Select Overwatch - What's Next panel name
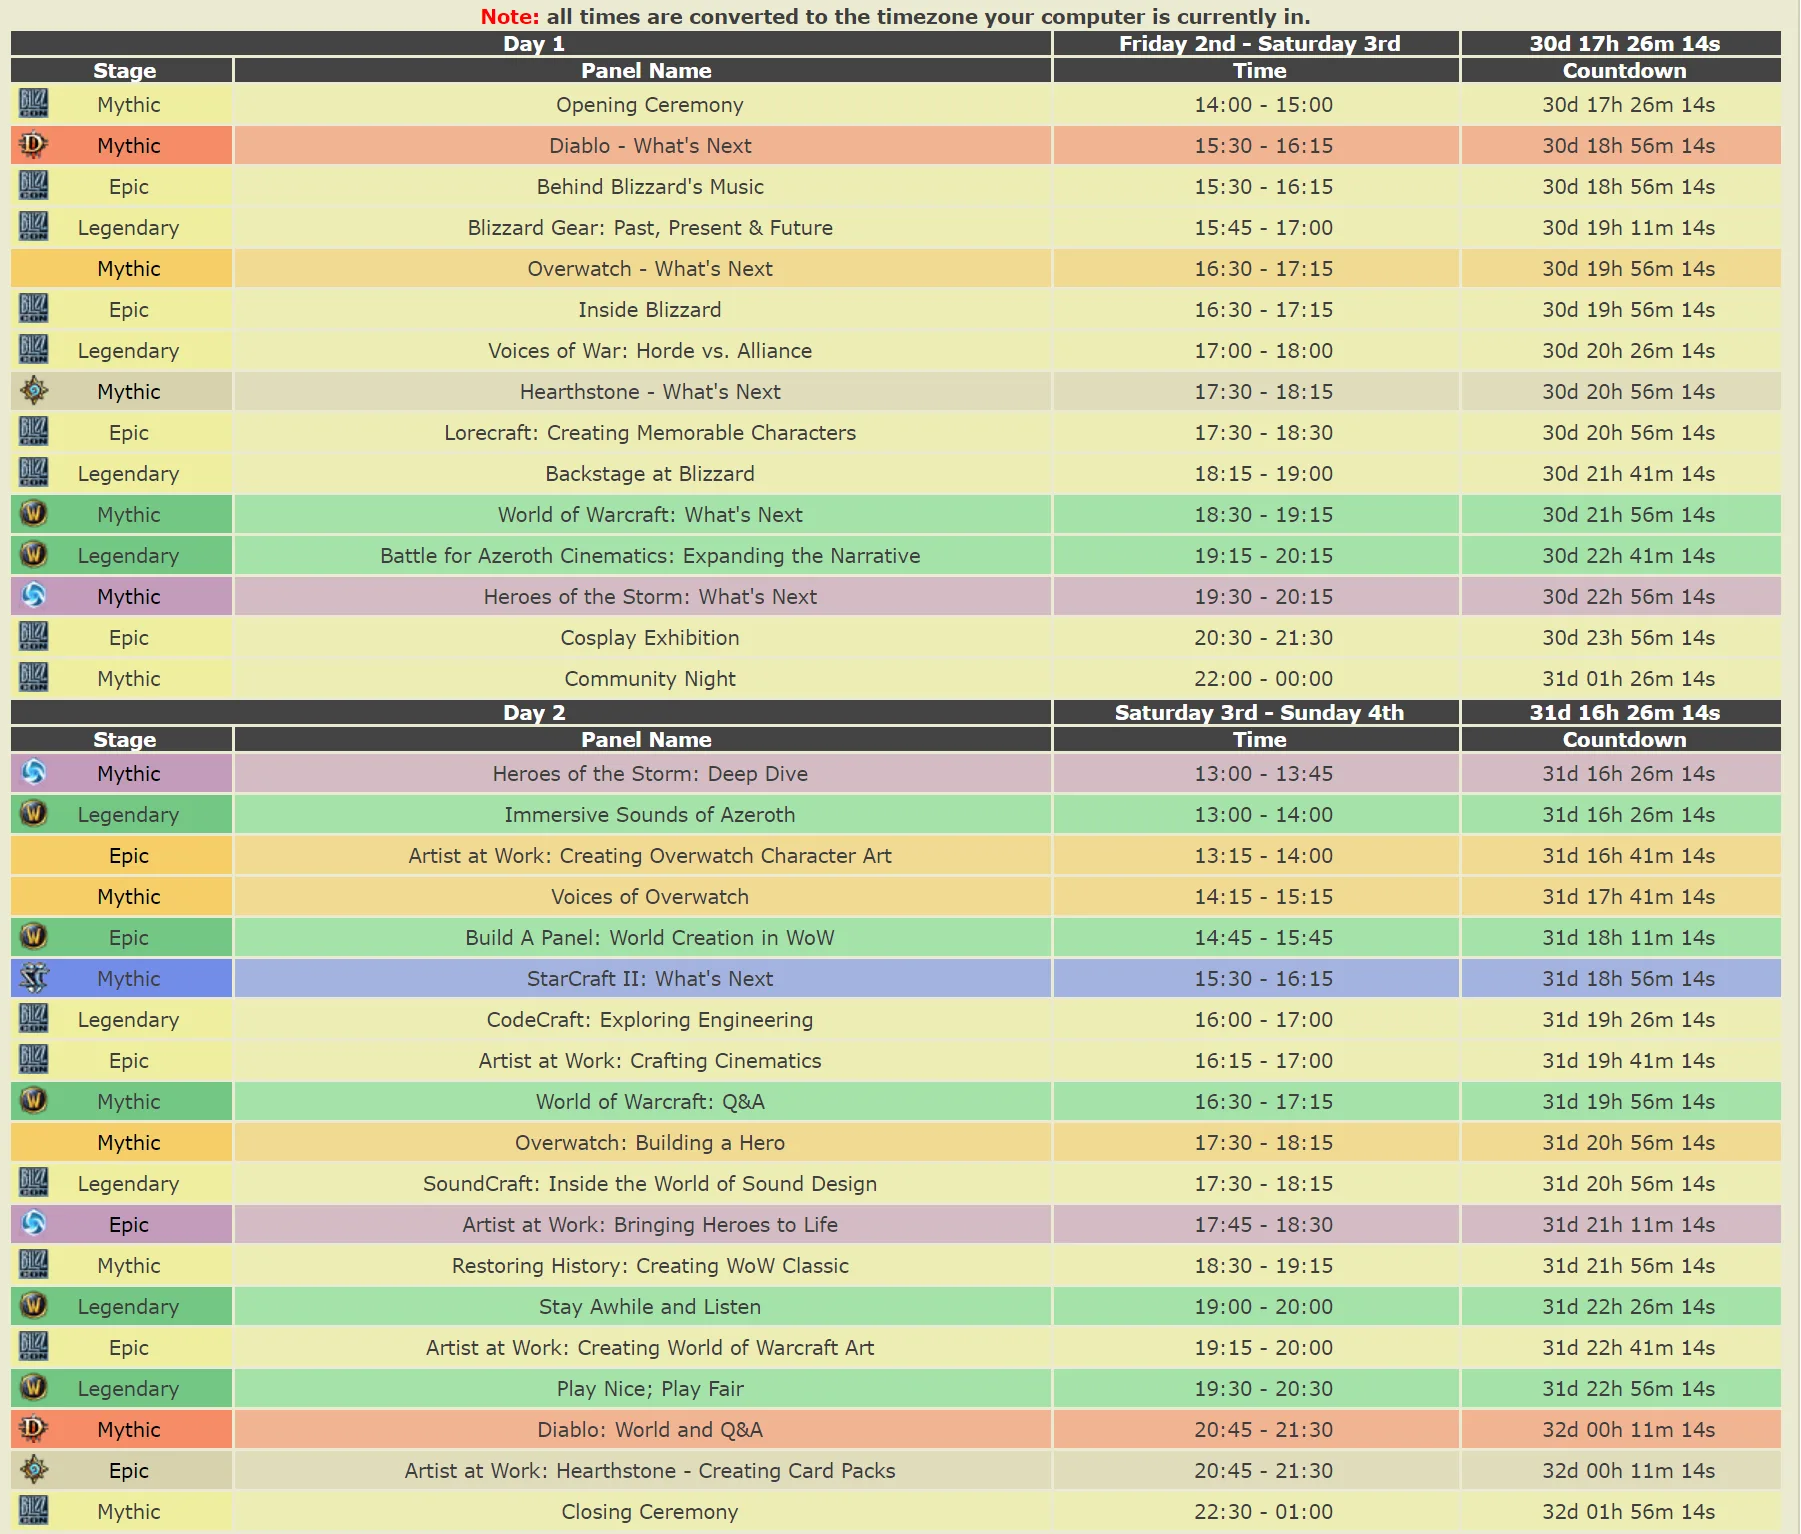 pos(650,268)
